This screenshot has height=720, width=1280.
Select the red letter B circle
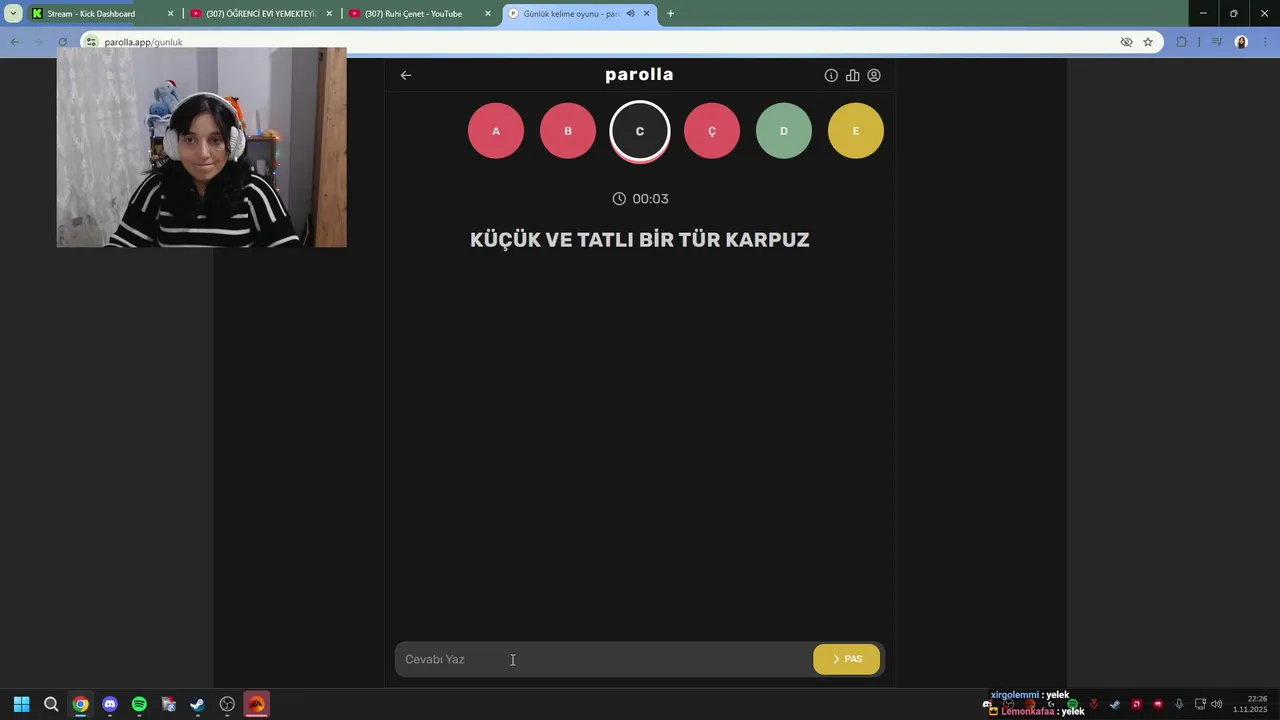point(568,131)
